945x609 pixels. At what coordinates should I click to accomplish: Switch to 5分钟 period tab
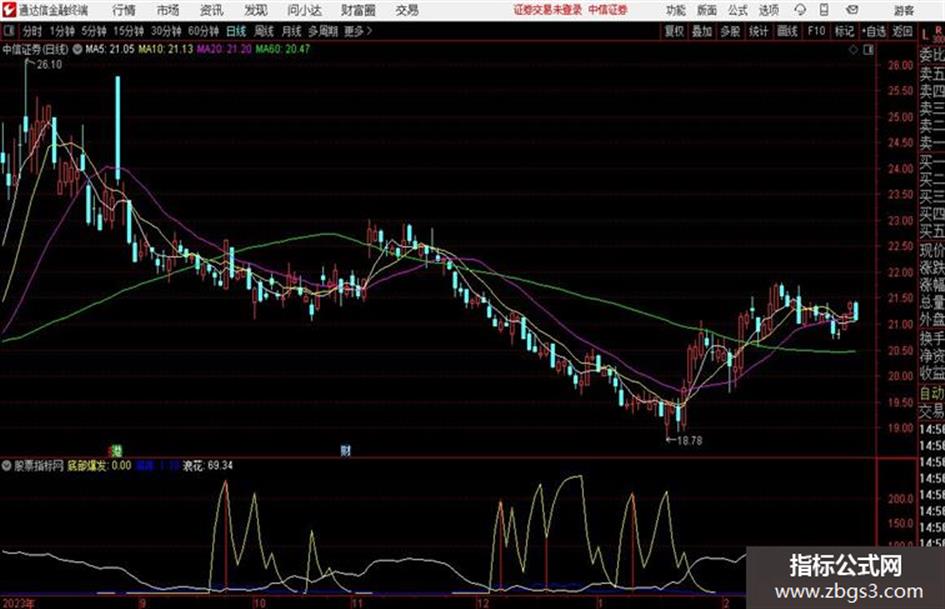coord(94,31)
